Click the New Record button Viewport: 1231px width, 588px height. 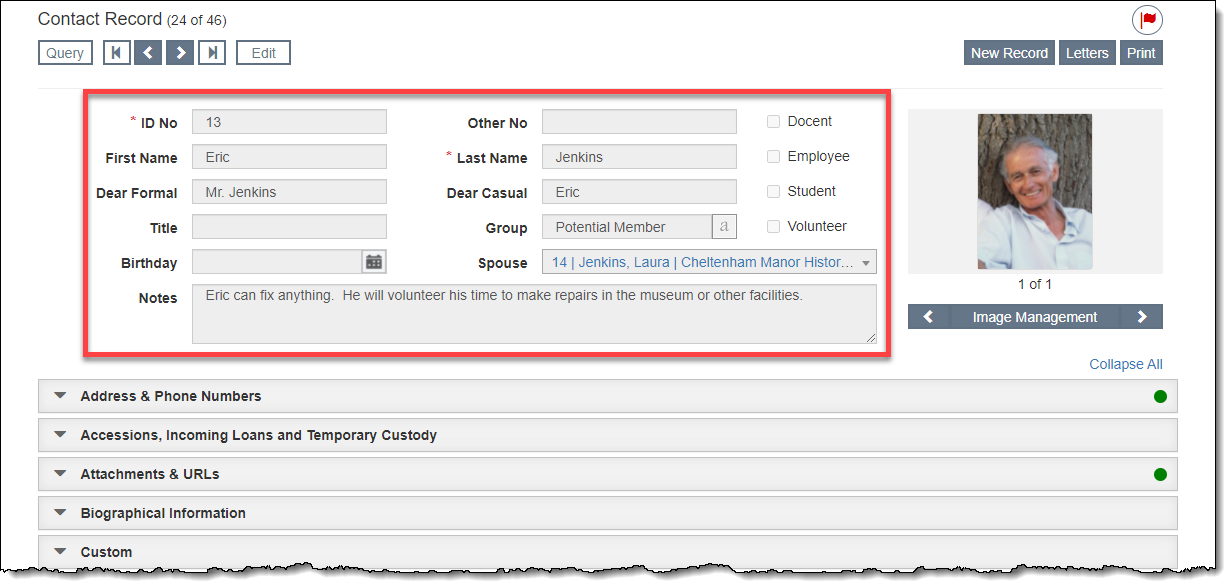pos(1009,53)
